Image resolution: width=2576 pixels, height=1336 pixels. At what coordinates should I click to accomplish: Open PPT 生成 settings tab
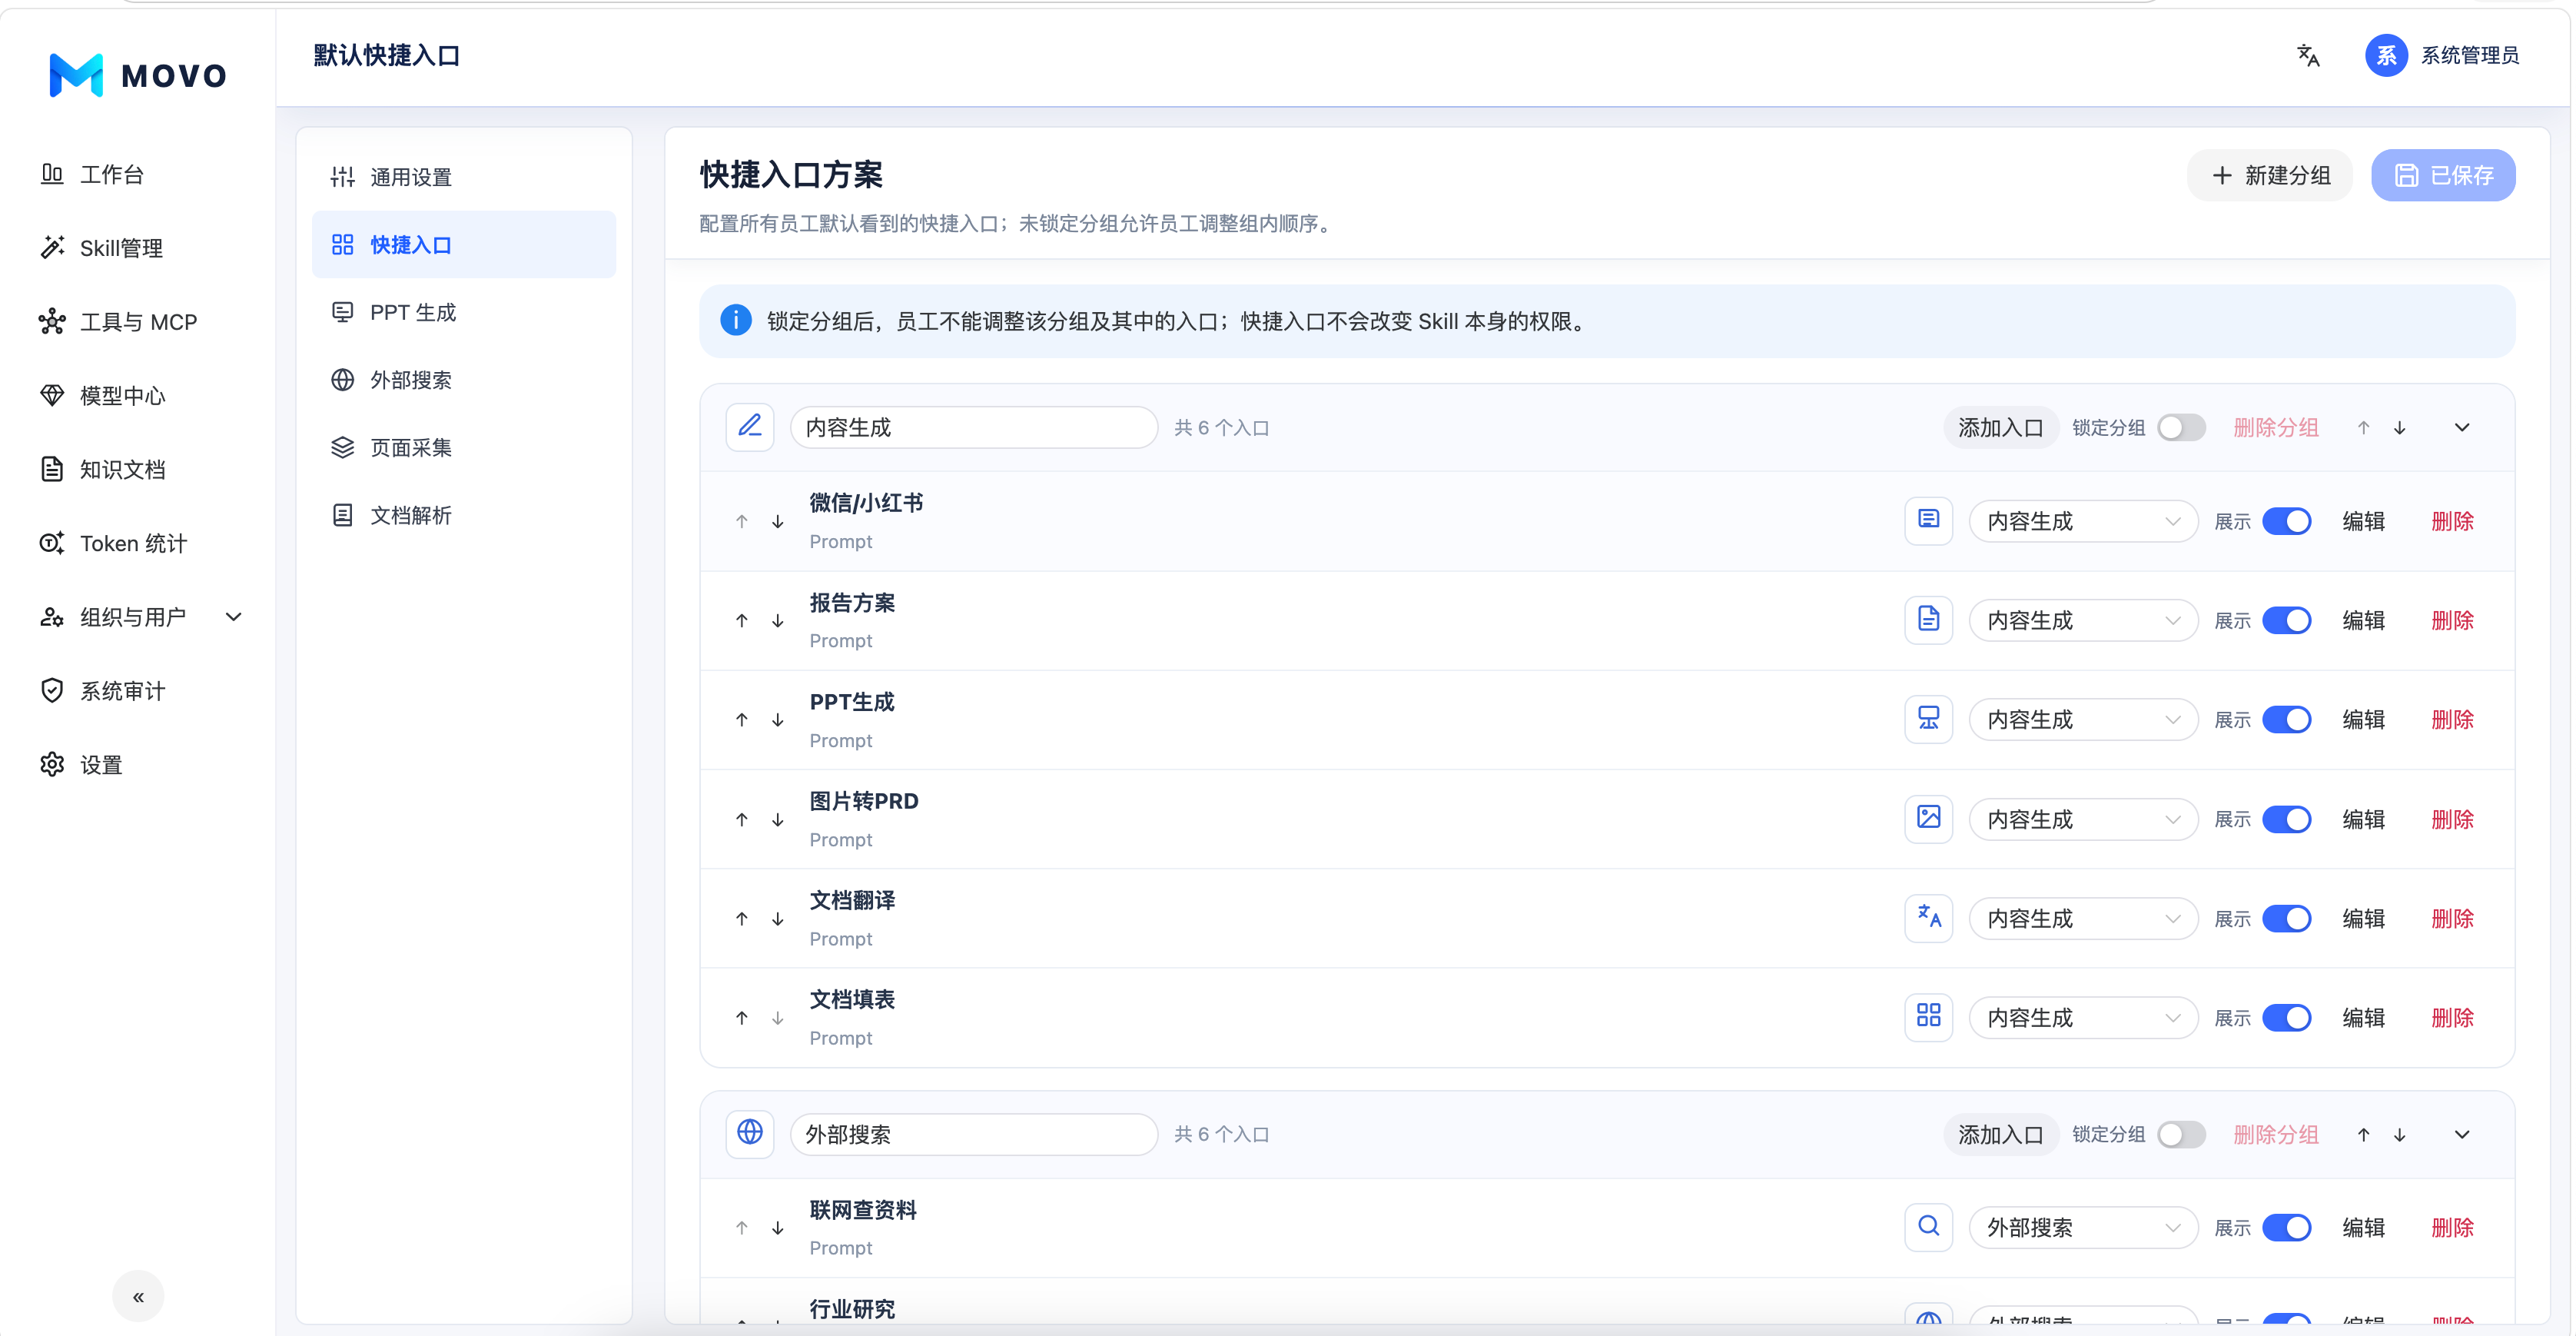(x=464, y=312)
